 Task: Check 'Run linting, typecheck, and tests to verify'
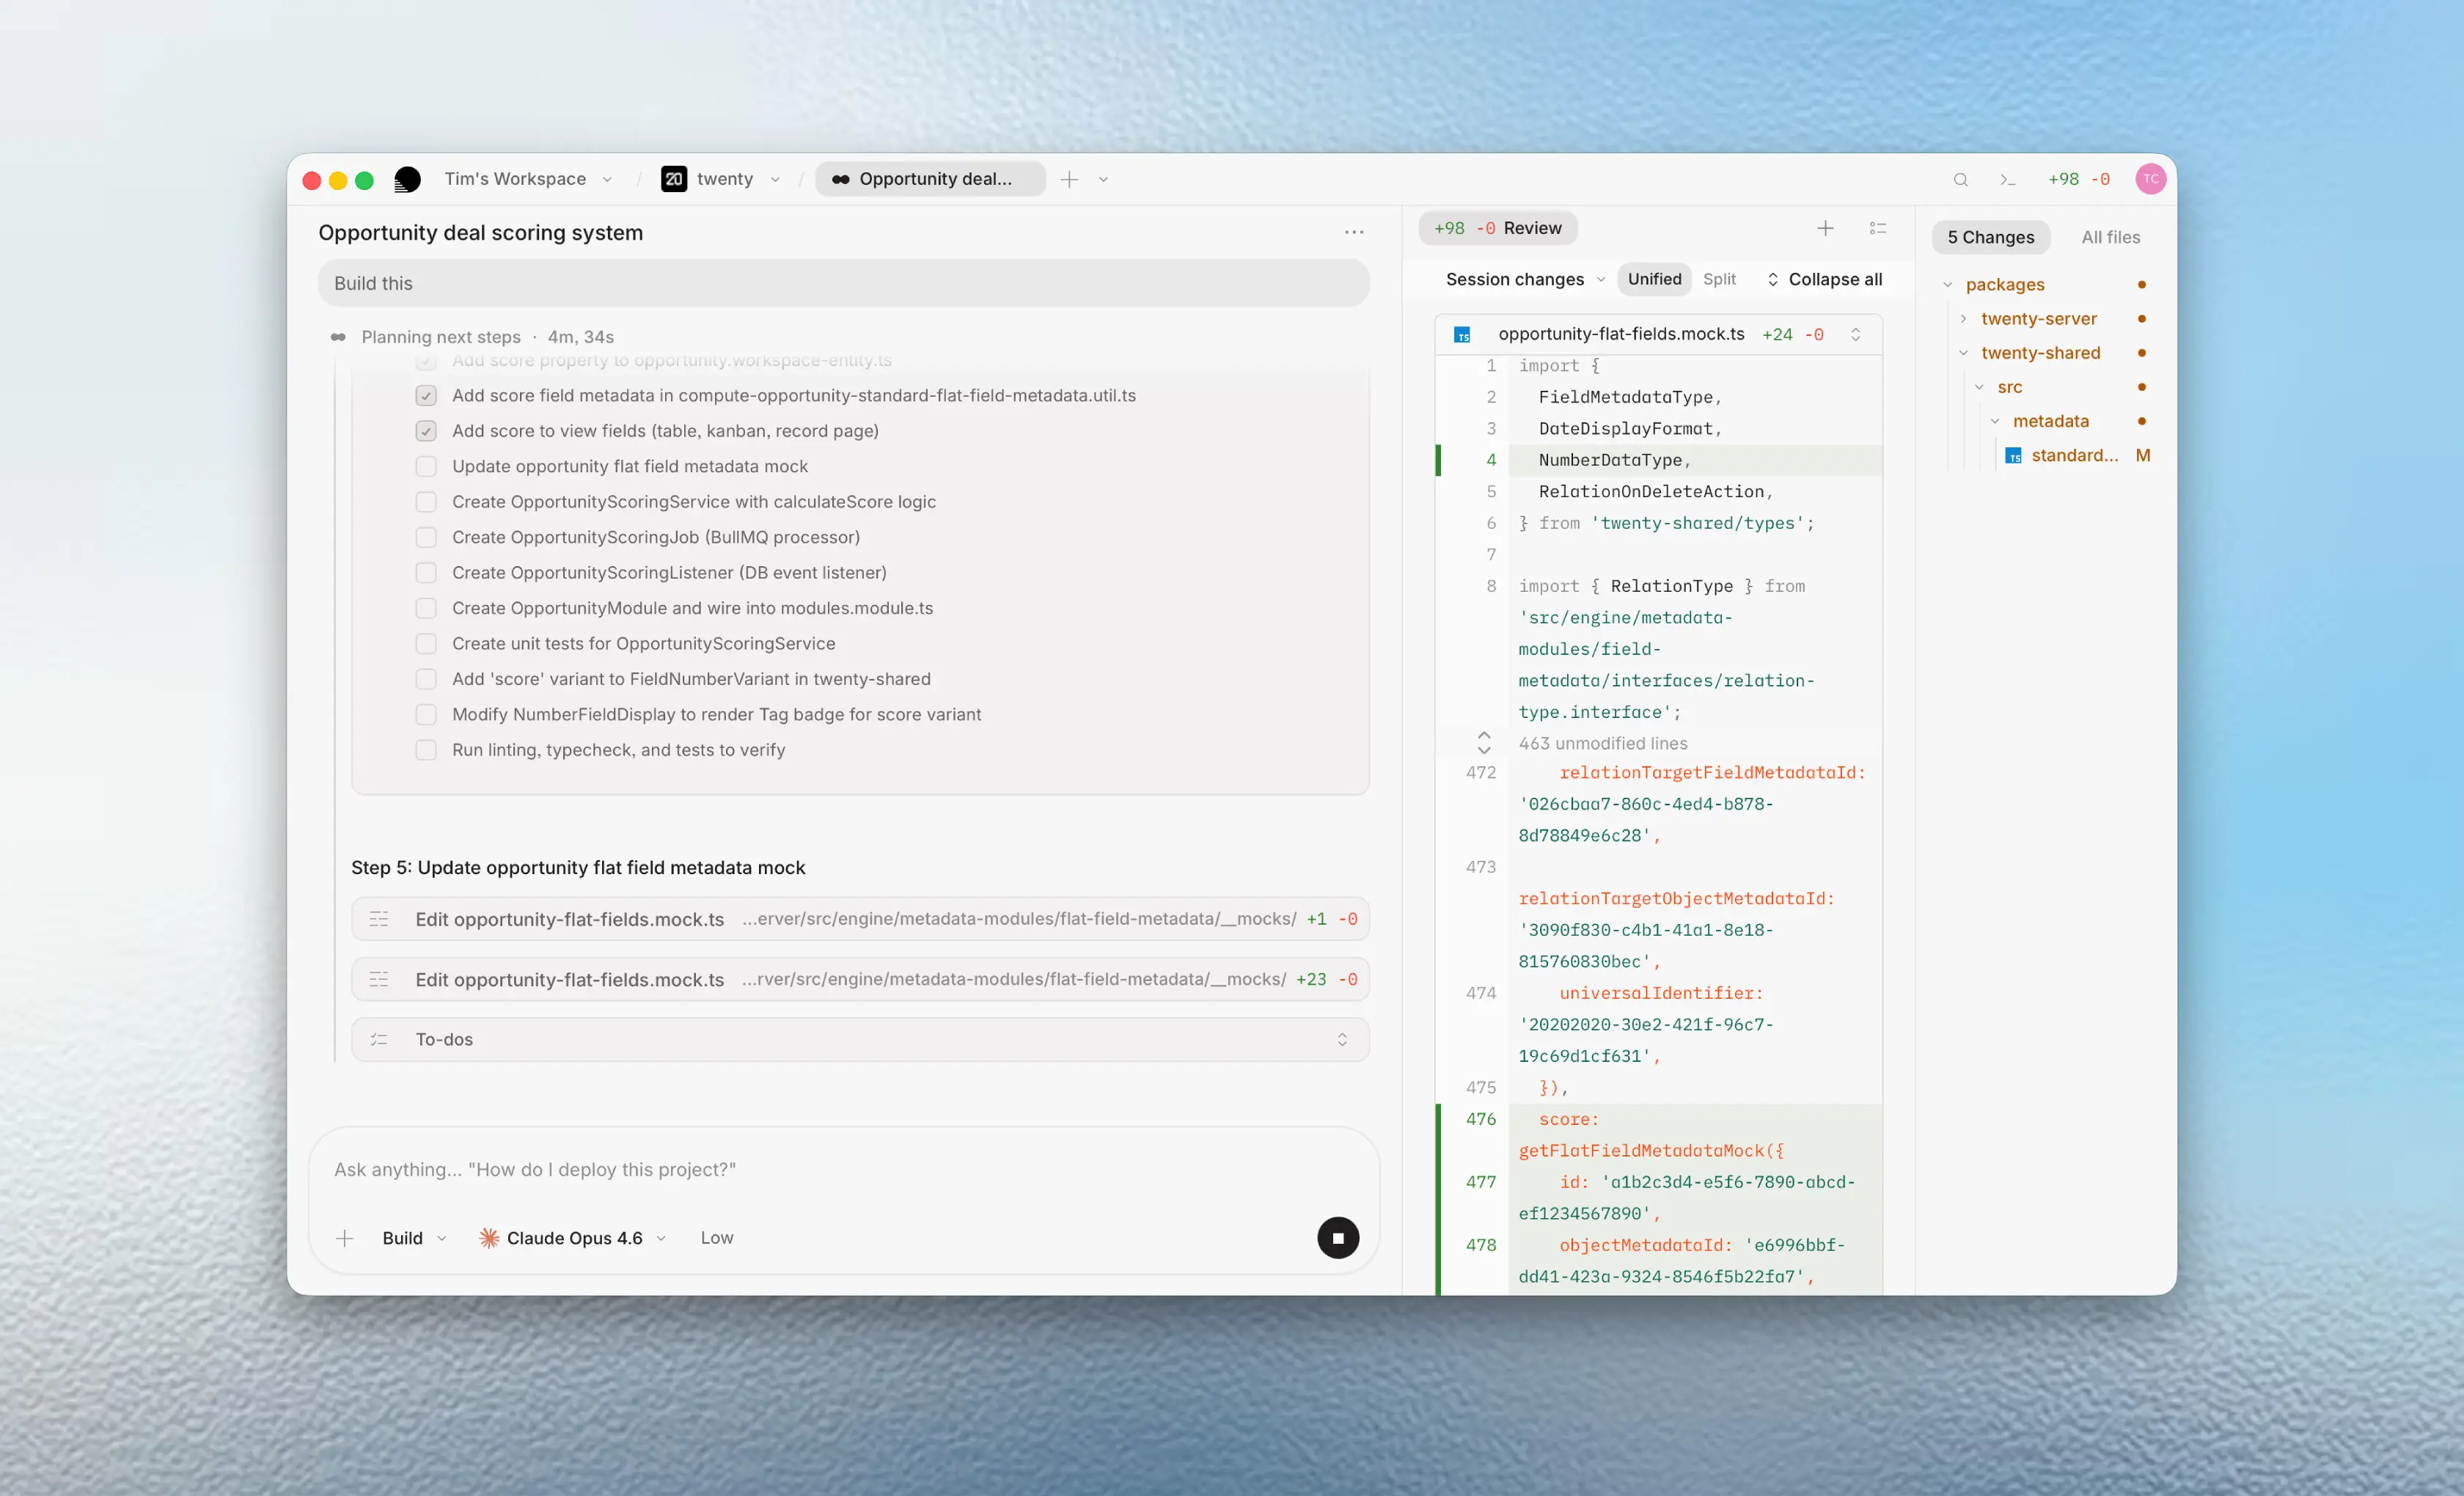(427, 749)
